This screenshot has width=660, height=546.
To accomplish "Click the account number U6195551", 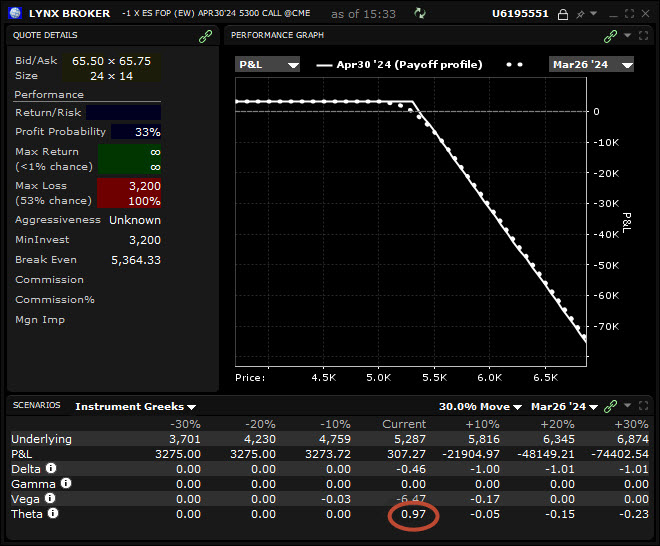I will pyautogui.click(x=522, y=14).
